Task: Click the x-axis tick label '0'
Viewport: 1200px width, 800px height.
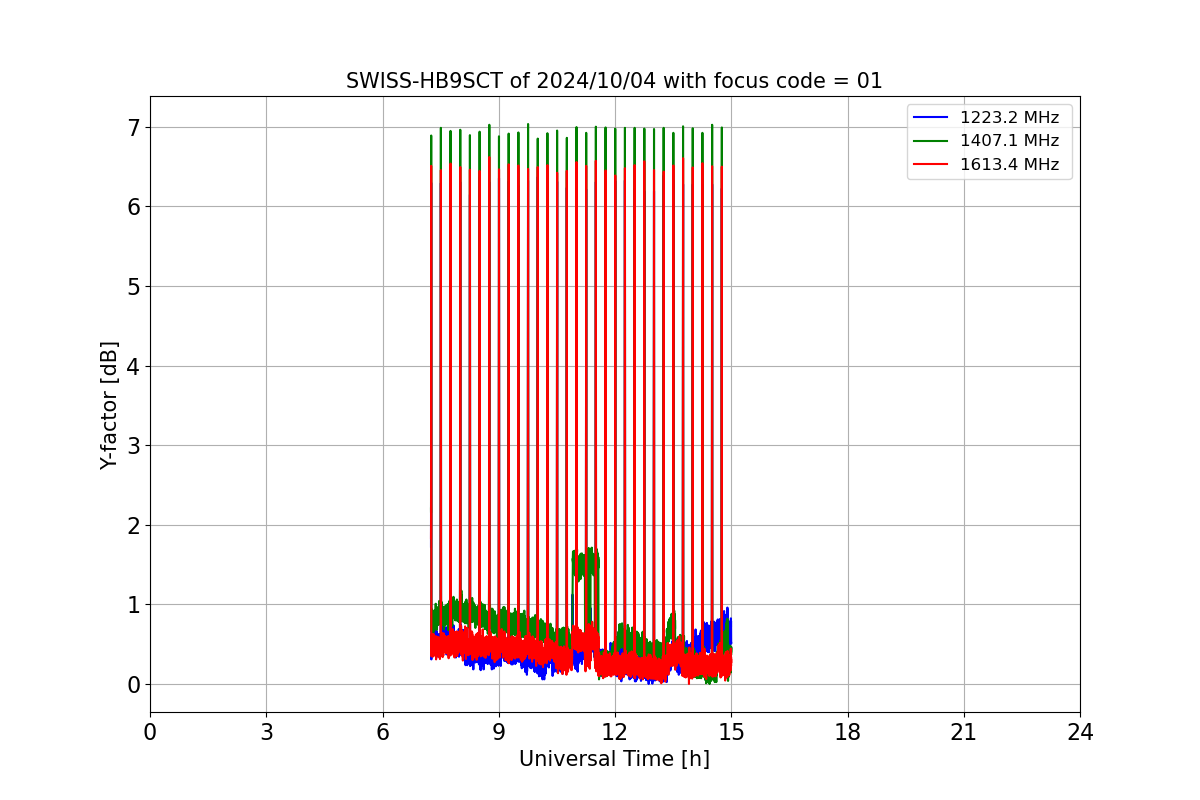Action: click(150, 733)
